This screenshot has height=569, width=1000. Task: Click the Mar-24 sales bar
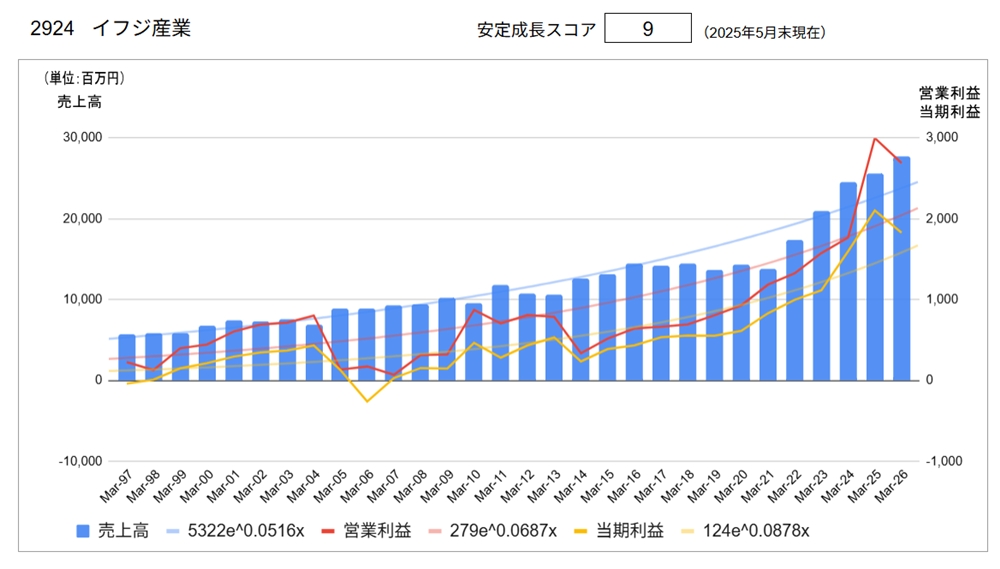coord(848,281)
